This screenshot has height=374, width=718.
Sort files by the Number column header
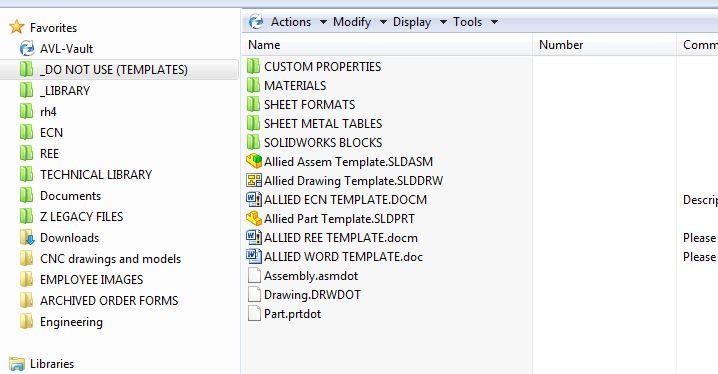click(x=604, y=45)
